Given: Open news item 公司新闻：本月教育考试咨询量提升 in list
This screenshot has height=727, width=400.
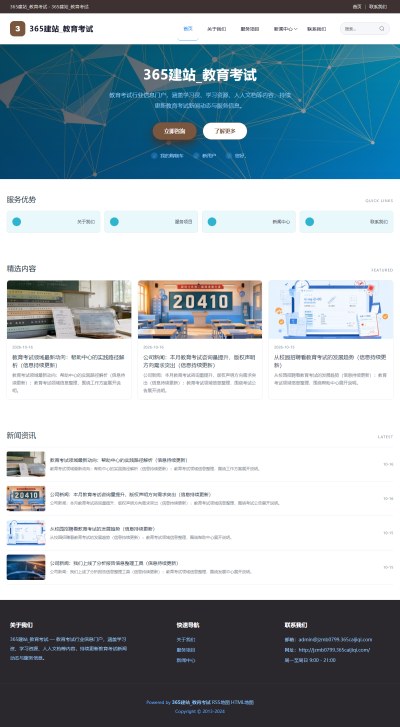Looking at the screenshot, I should (130, 494).
